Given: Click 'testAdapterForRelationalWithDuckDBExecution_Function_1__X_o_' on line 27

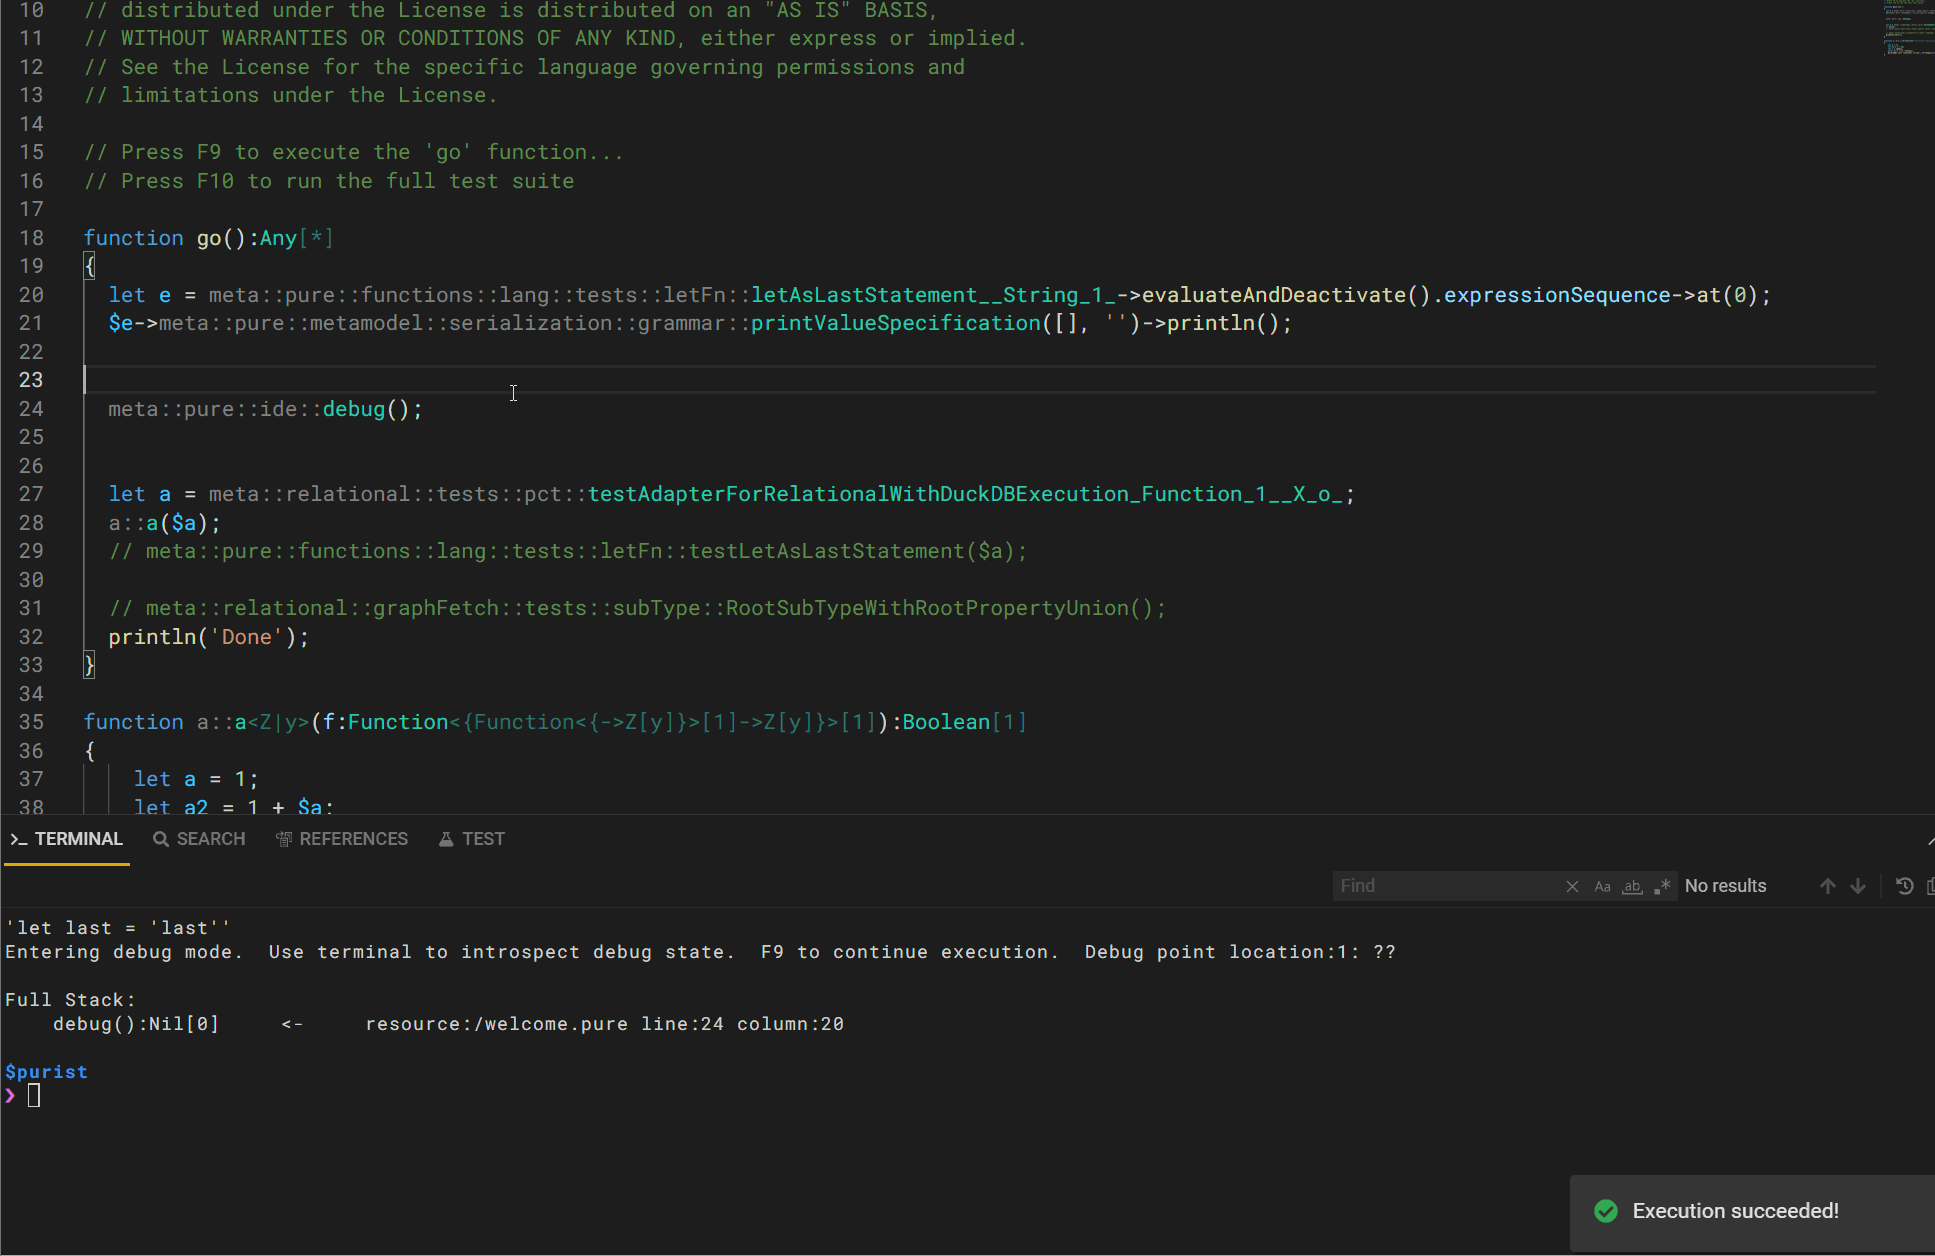Looking at the screenshot, I should click(965, 494).
